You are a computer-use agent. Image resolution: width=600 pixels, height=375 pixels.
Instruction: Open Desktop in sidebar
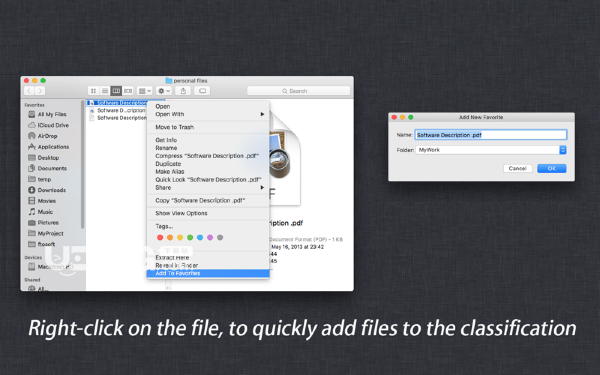pyautogui.click(x=48, y=158)
